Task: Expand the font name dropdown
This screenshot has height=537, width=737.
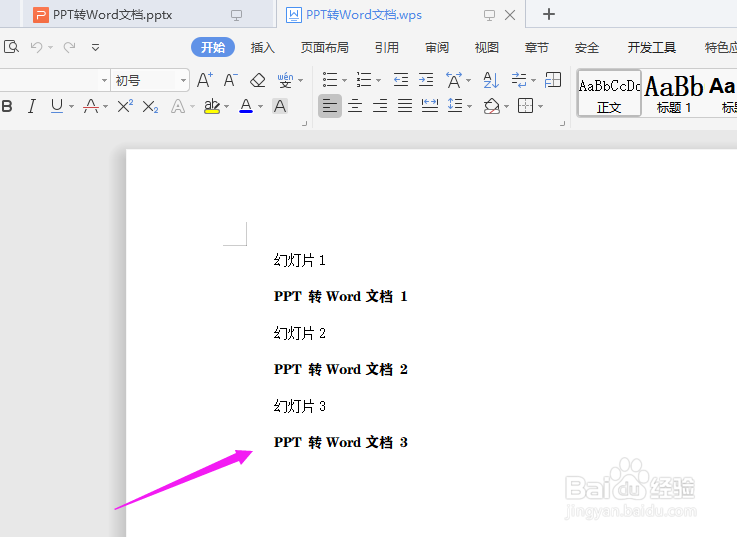Action: pos(104,80)
